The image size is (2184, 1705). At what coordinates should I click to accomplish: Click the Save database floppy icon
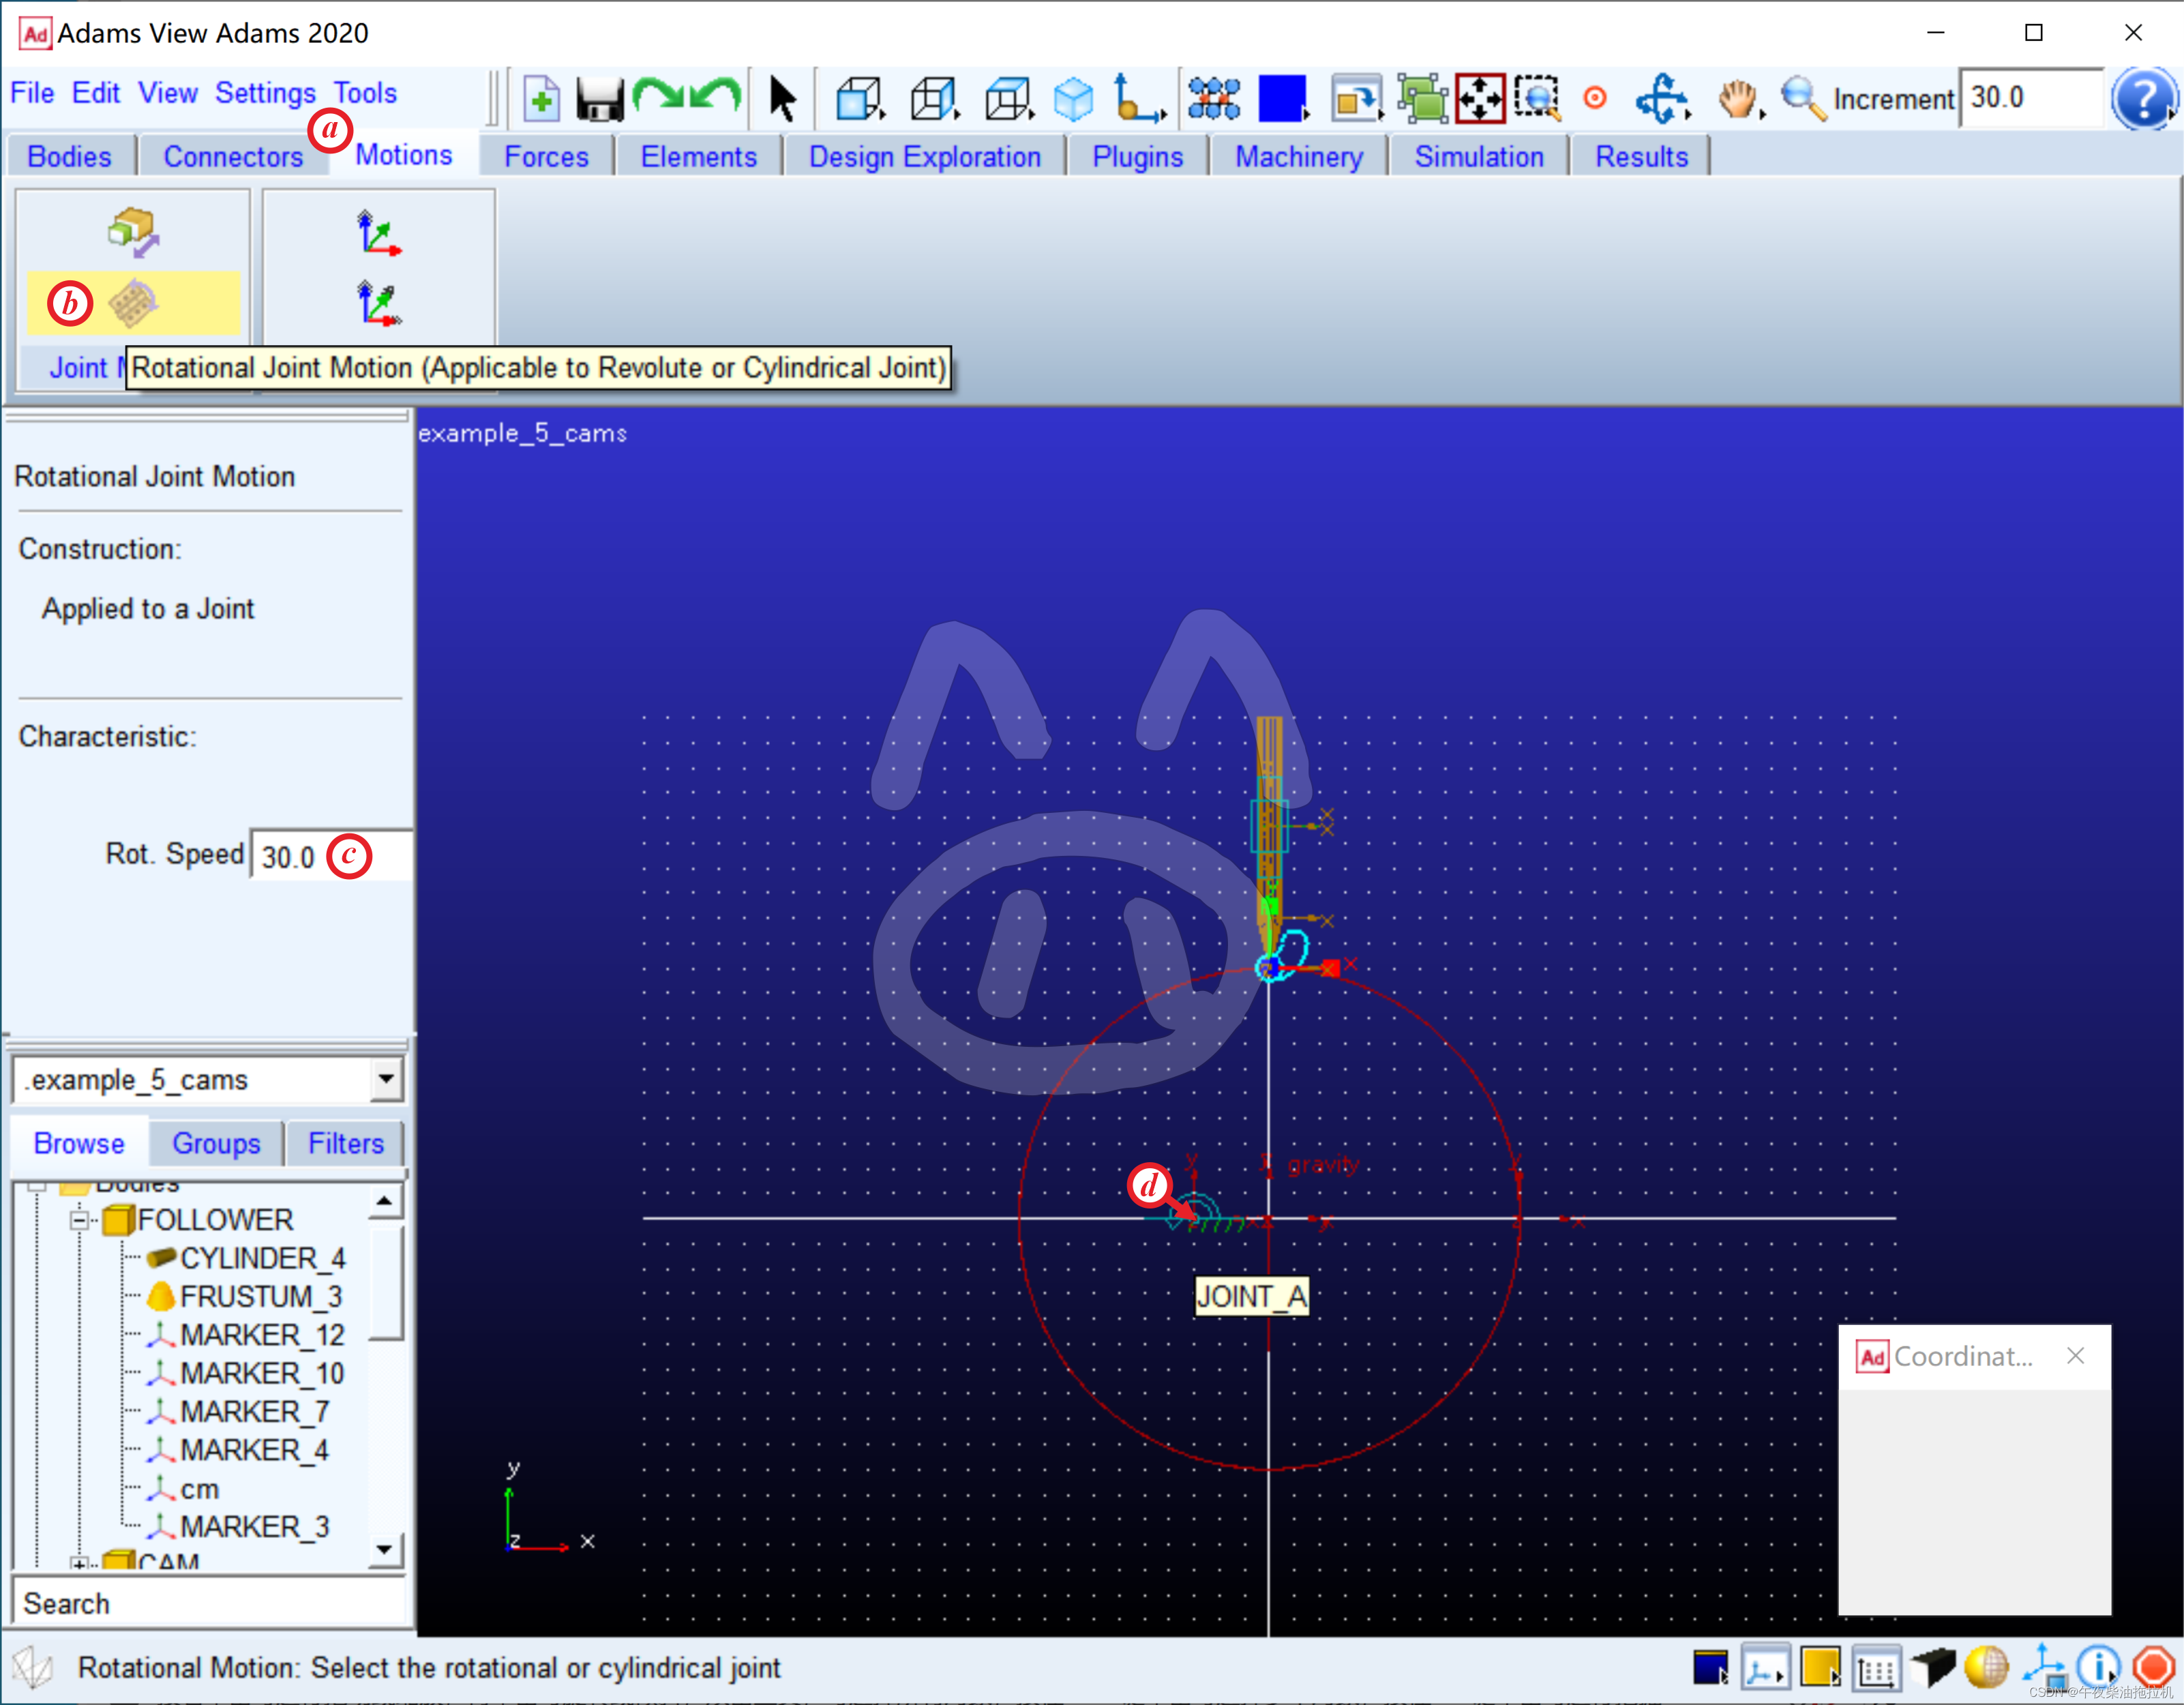tap(599, 99)
